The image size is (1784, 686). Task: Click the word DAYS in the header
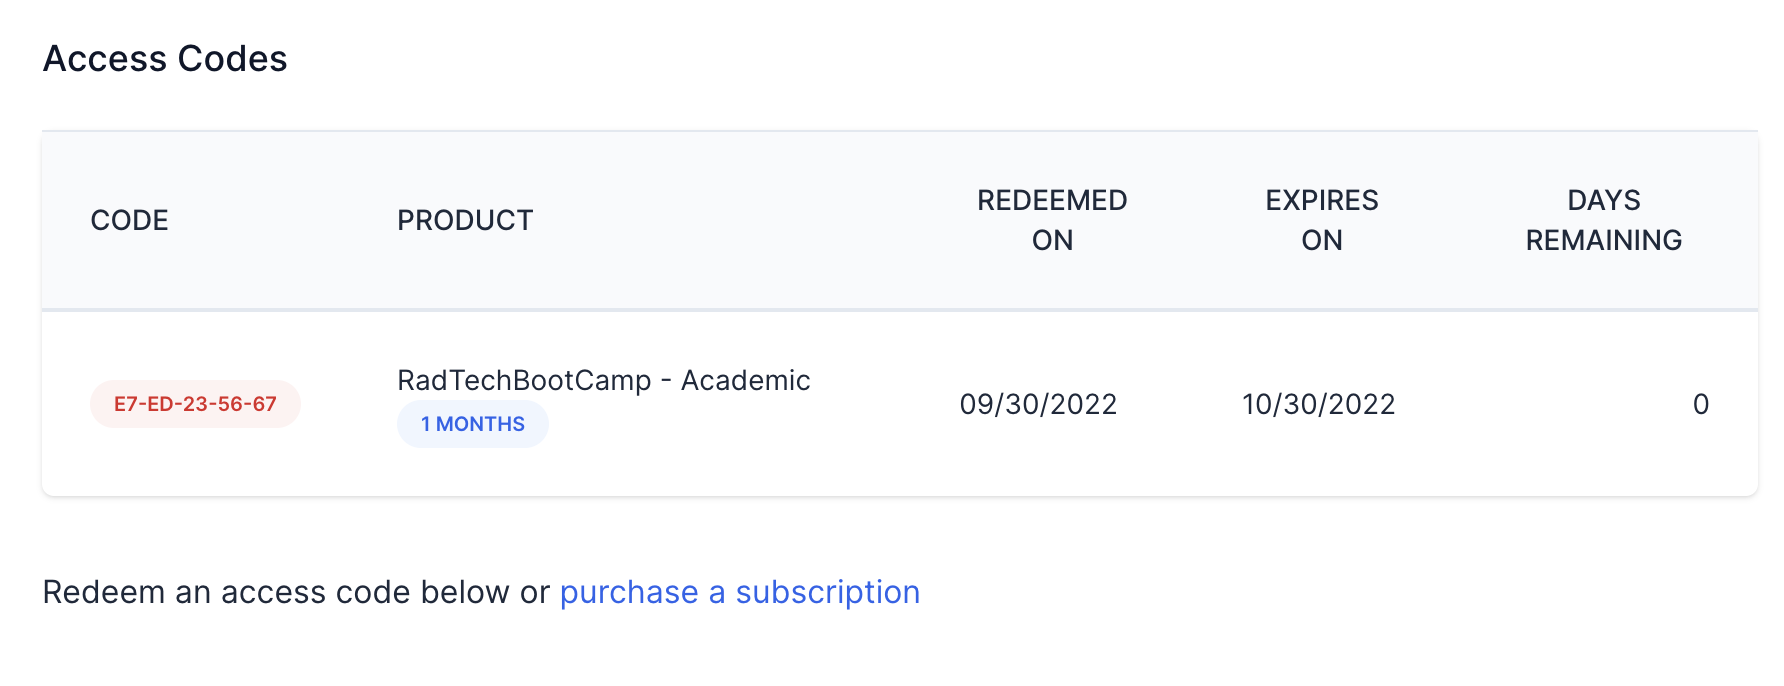click(1604, 200)
